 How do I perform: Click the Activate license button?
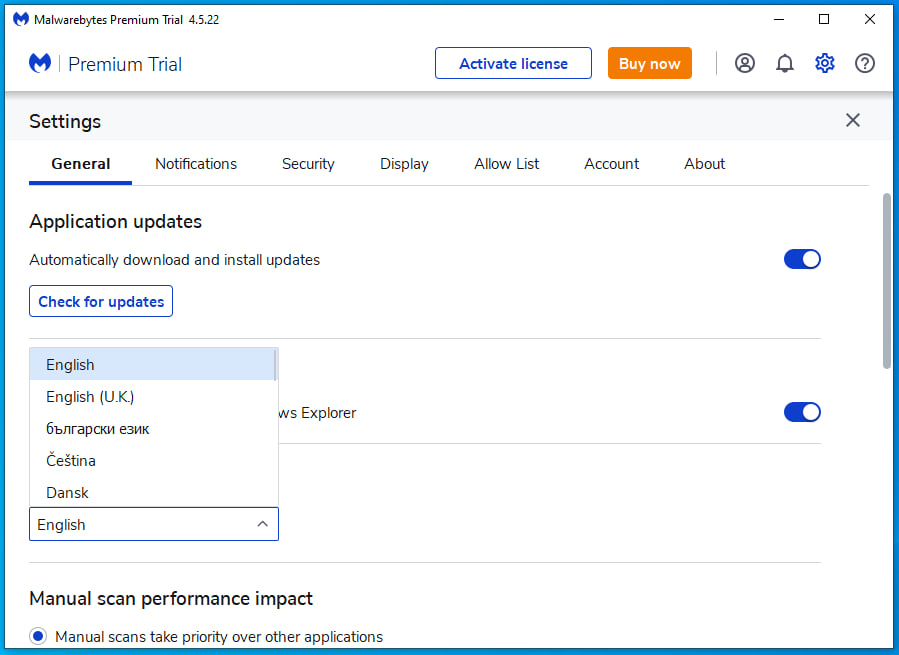click(x=513, y=63)
